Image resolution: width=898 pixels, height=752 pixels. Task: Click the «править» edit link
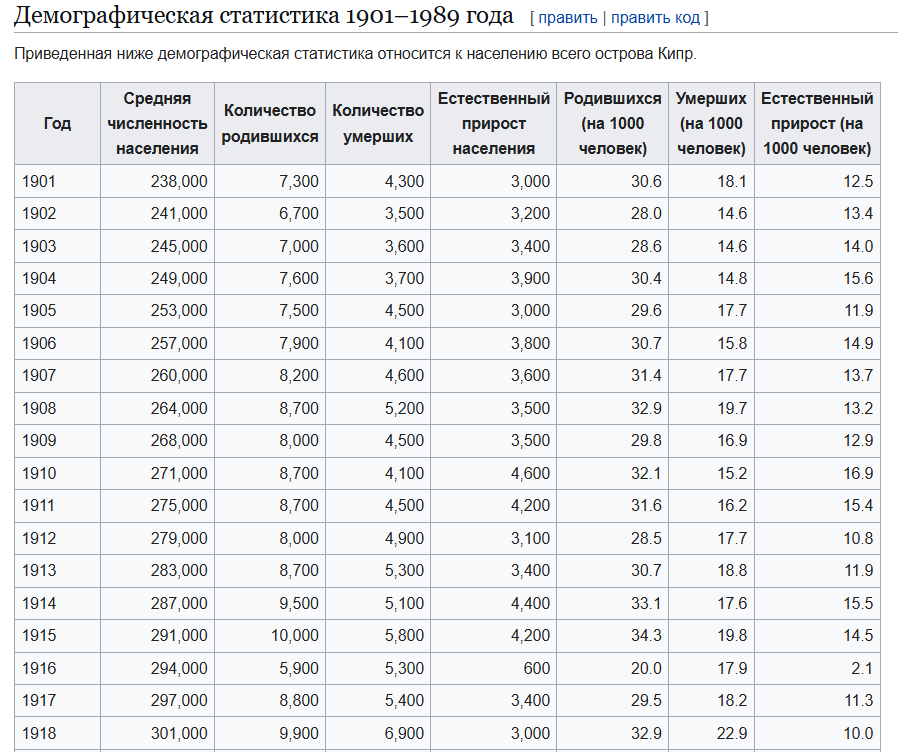pos(568,18)
